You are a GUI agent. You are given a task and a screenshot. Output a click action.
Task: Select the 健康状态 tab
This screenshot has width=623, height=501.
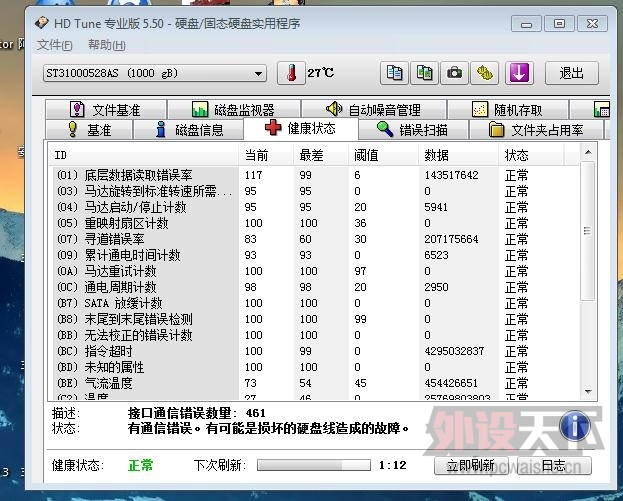point(301,128)
